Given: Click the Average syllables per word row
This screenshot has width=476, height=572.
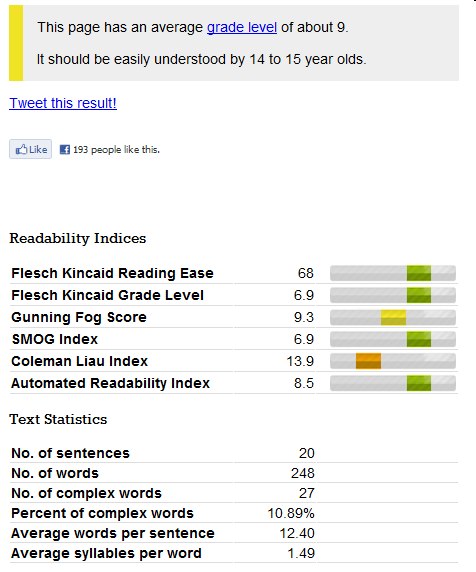Looking at the screenshot, I should (x=233, y=553).
